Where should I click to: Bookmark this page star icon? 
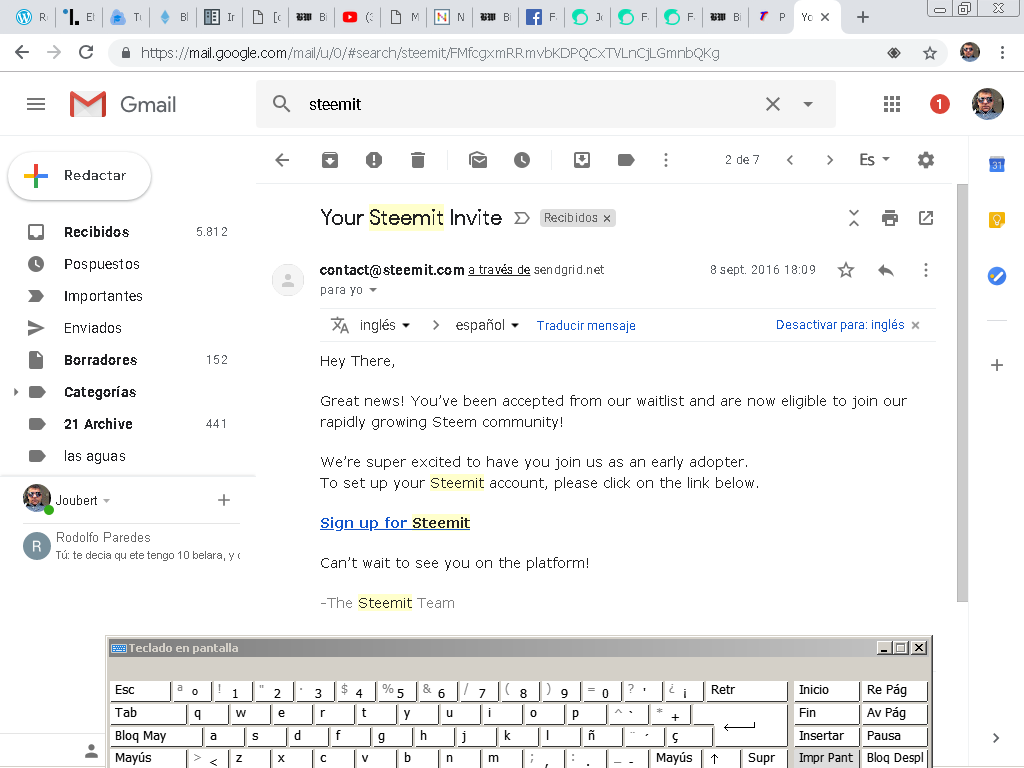tap(930, 53)
